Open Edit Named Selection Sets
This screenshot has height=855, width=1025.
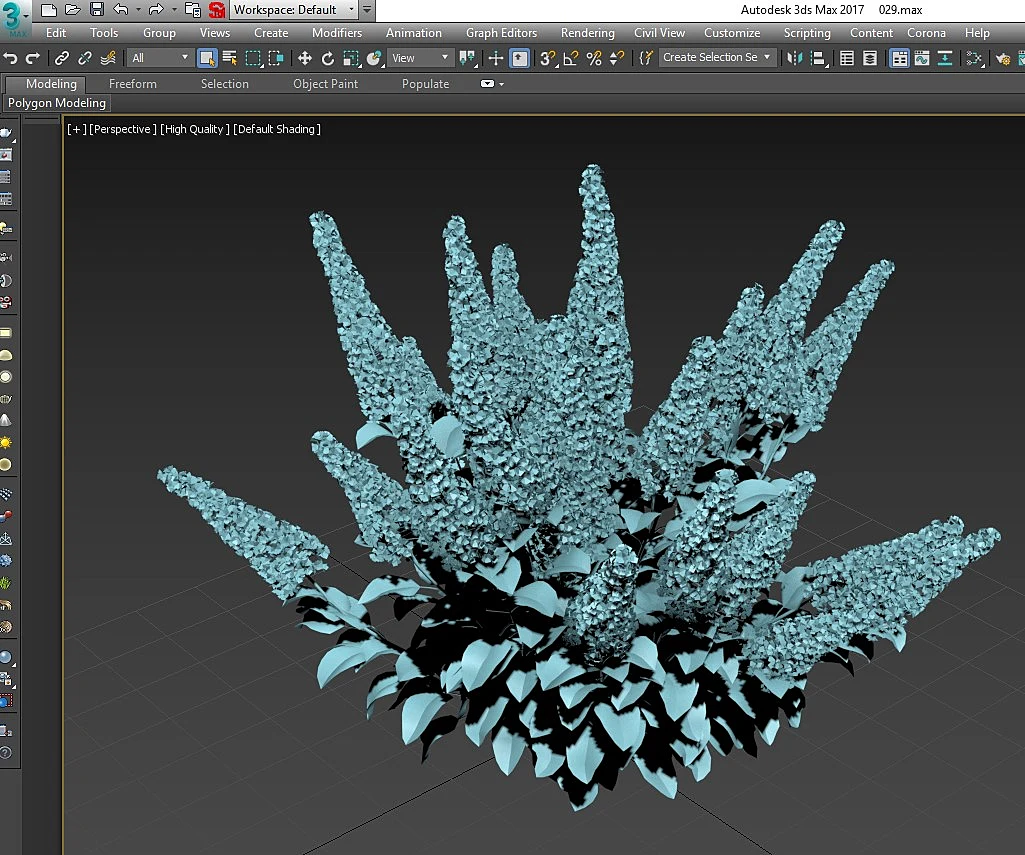coord(646,58)
